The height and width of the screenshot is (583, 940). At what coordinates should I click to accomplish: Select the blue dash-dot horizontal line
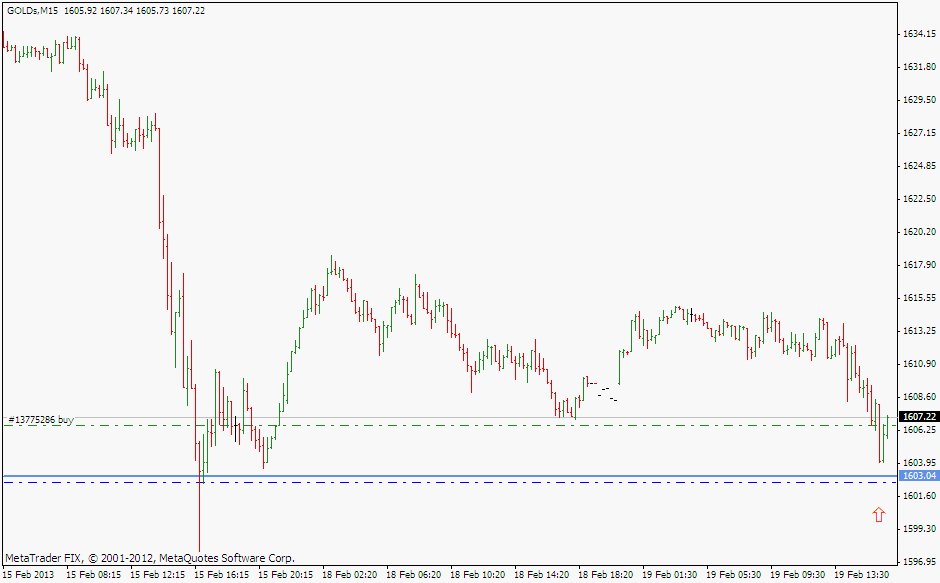(x=450, y=483)
